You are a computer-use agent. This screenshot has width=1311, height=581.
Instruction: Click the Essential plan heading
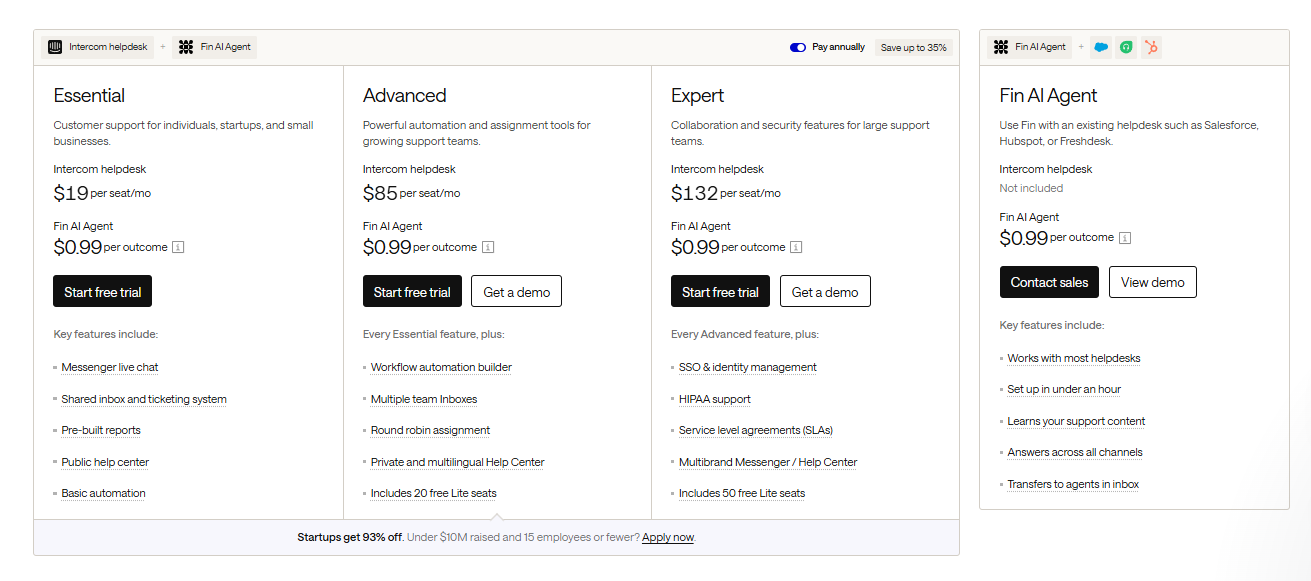tap(89, 96)
